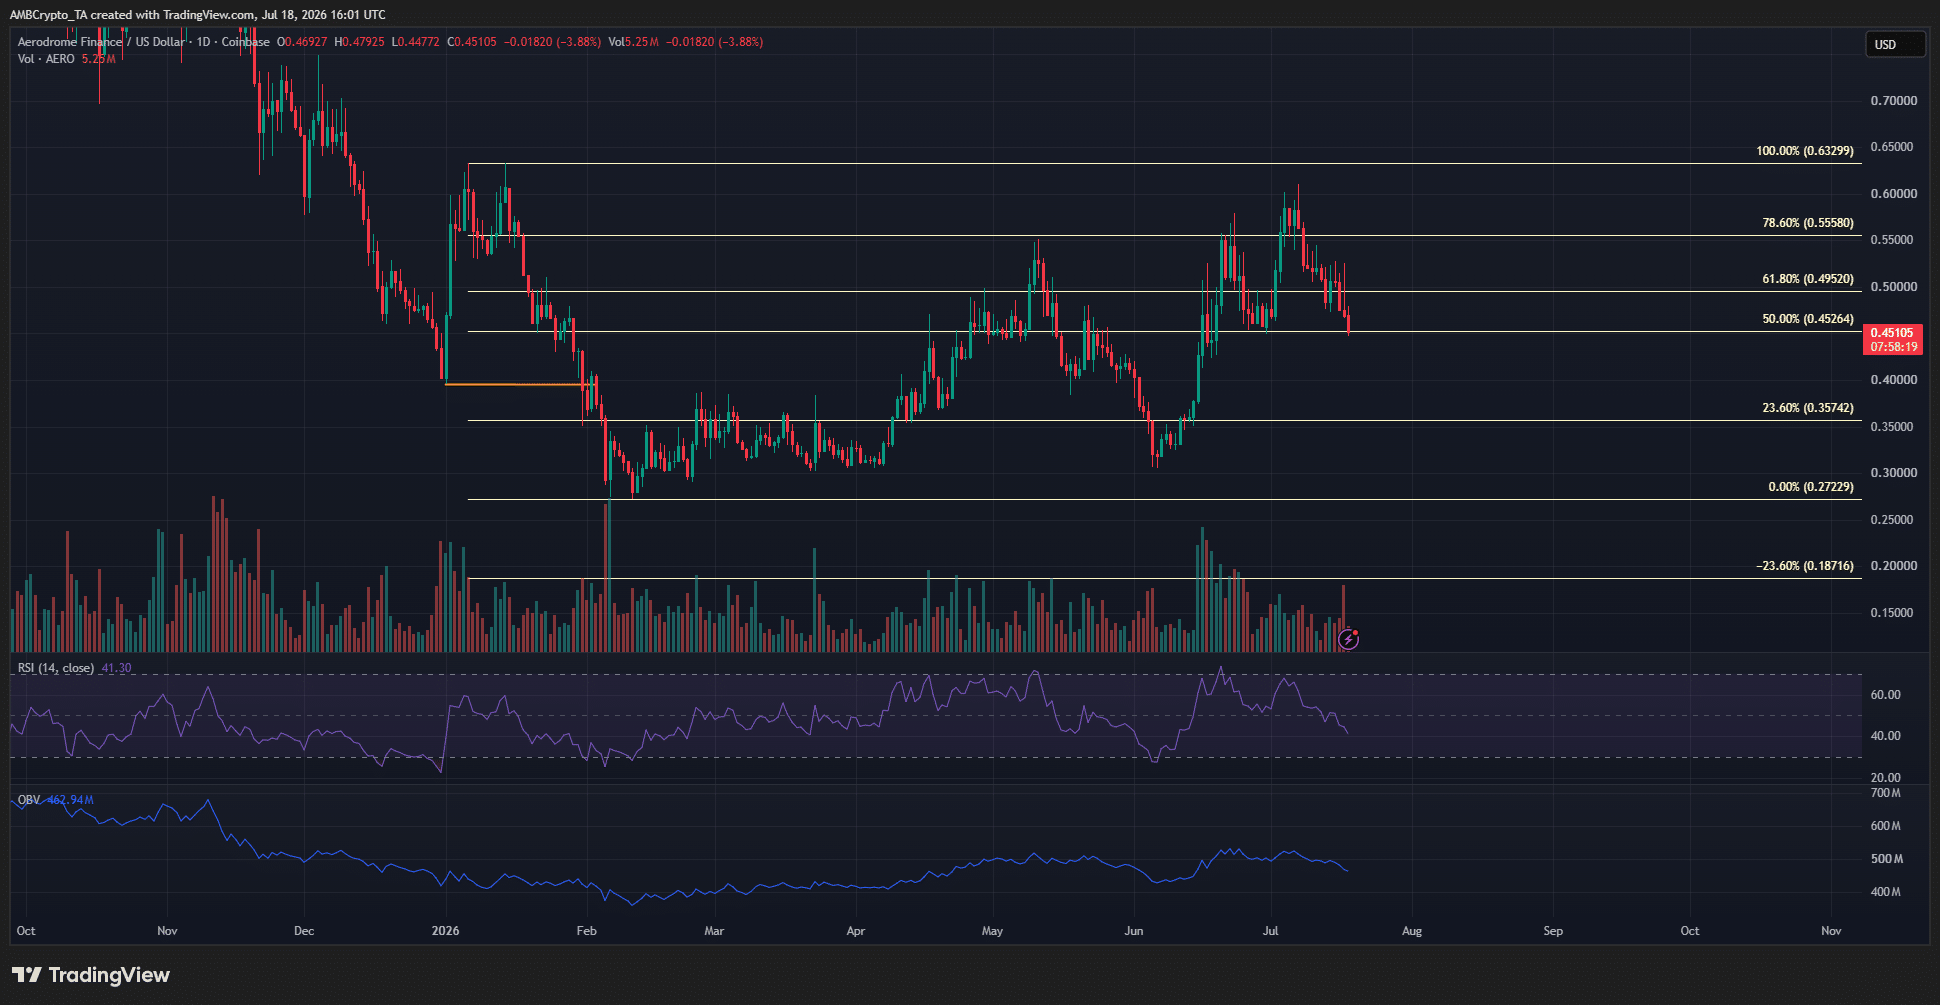Screen dimensions: 1940x1005
Task: Click the low value L0.44772
Action: pyautogui.click(x=415, y=42)
